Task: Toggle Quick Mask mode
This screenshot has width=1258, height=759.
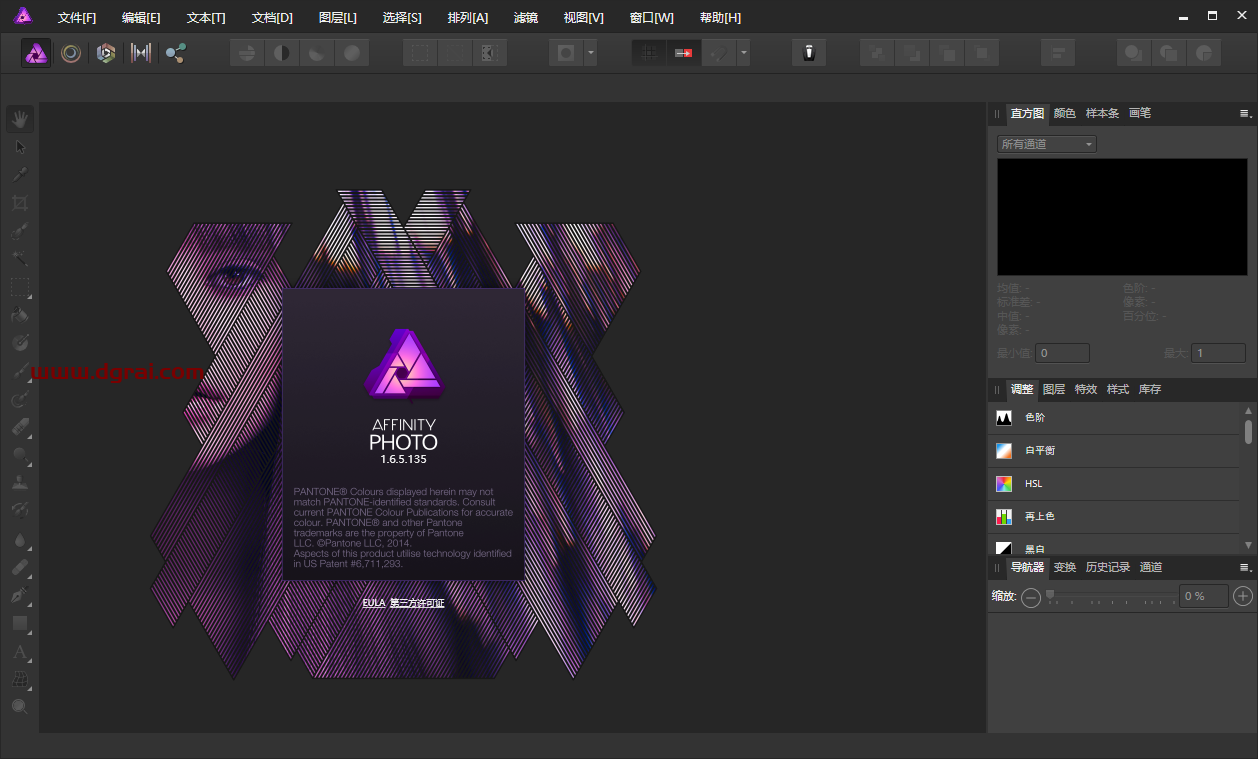Action: point(566,53)
